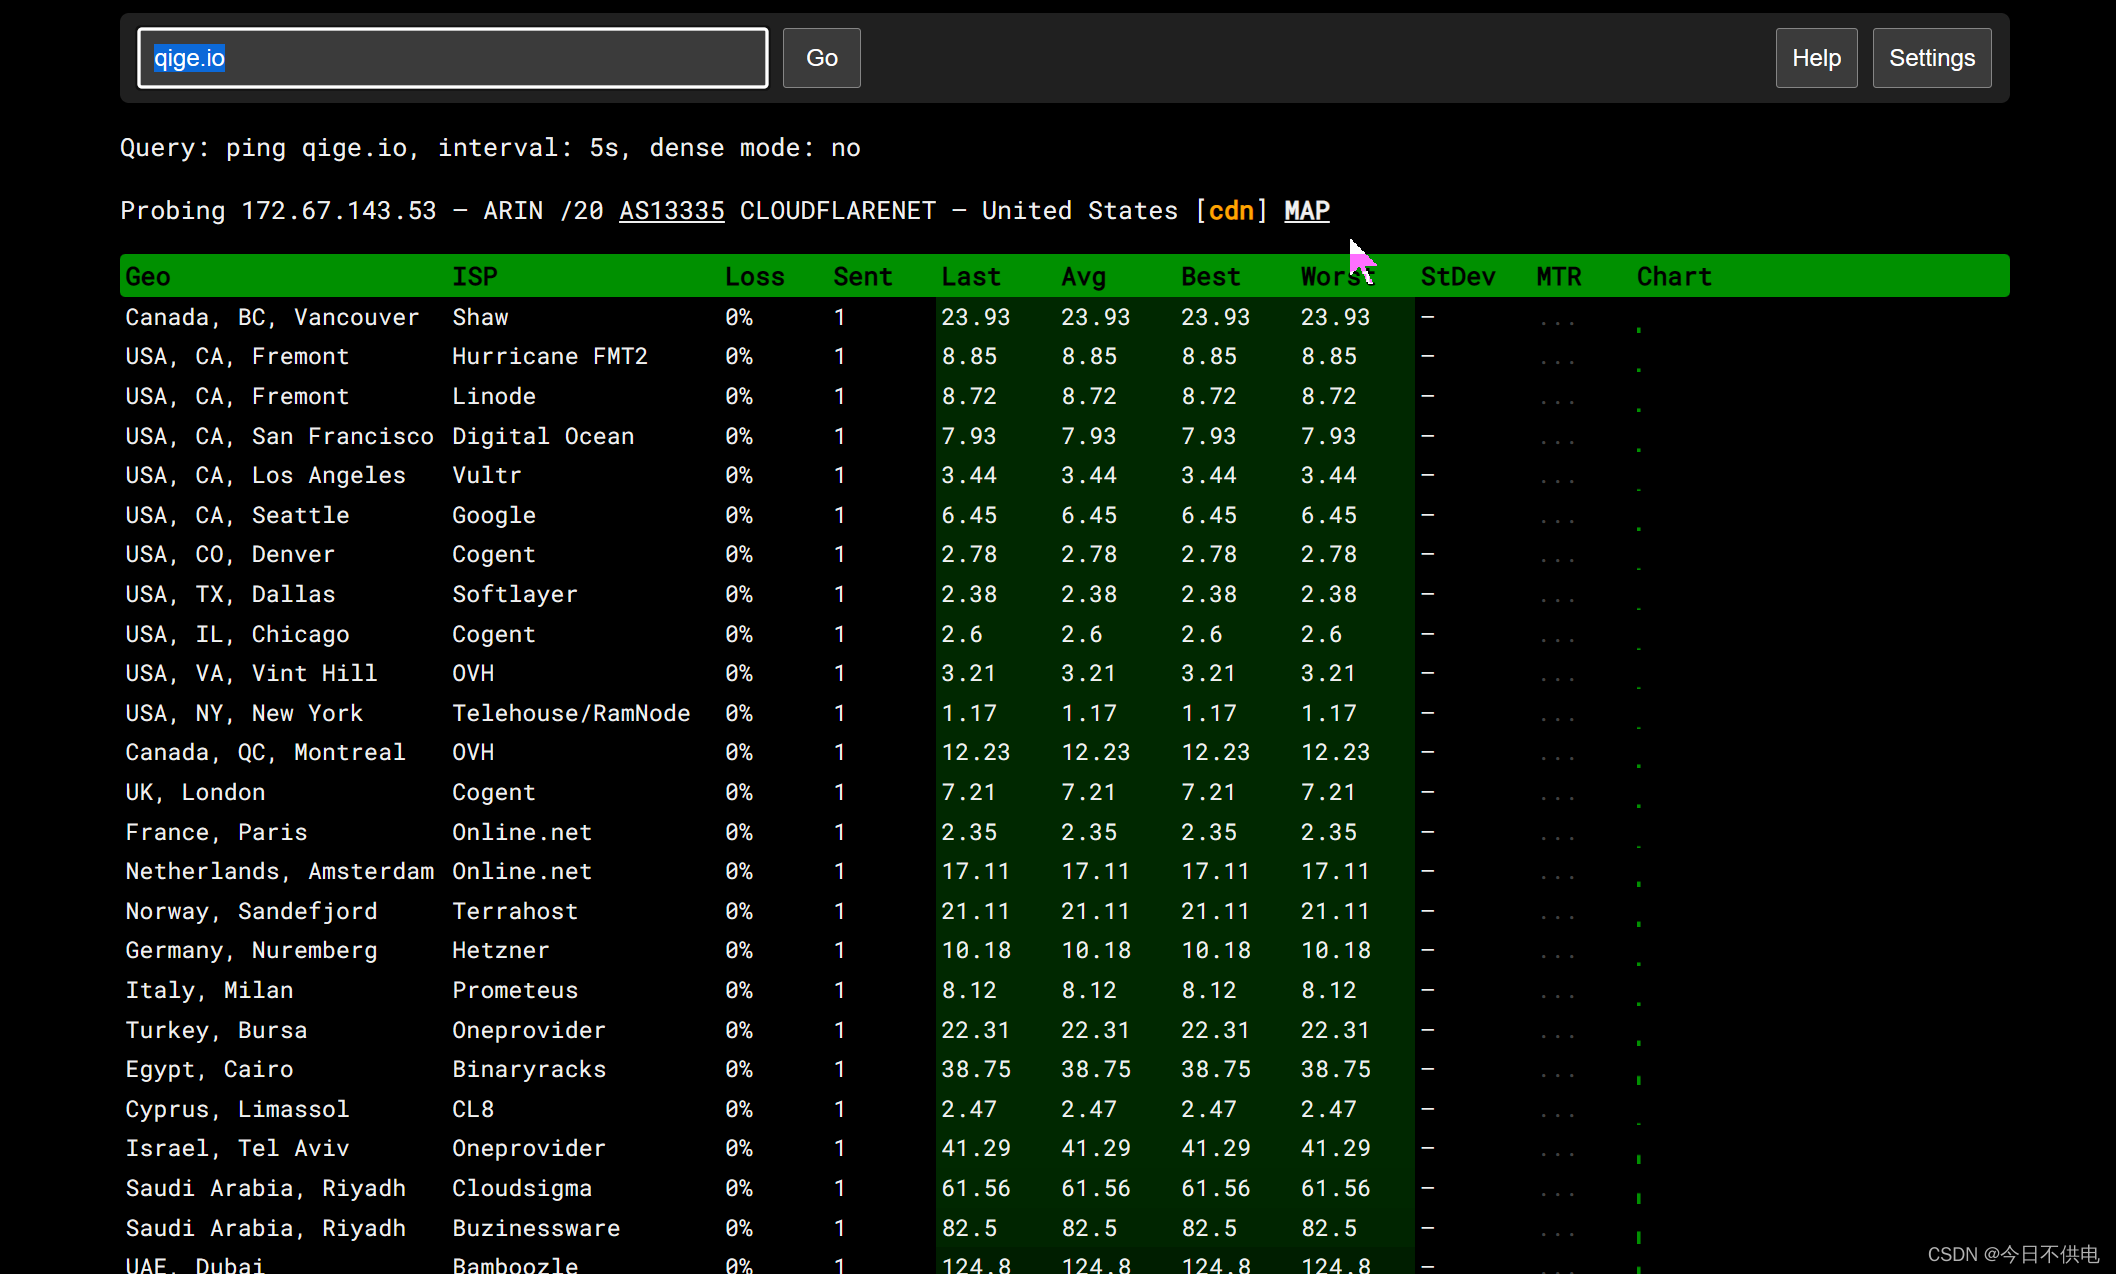Click the Avg column header
Viewport: 2116px width, 1274px height.
coord(1083,277)
